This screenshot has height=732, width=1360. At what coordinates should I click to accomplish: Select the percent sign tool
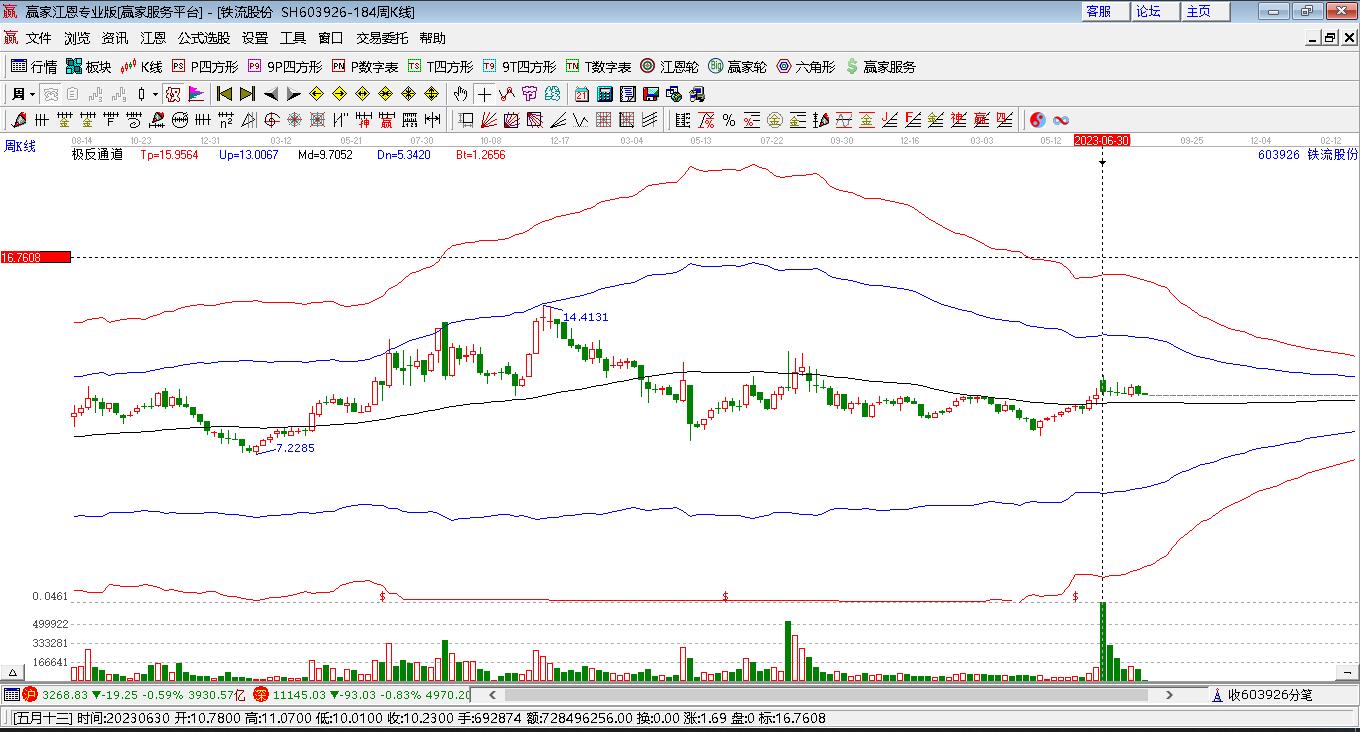click(x=729, y=120)
